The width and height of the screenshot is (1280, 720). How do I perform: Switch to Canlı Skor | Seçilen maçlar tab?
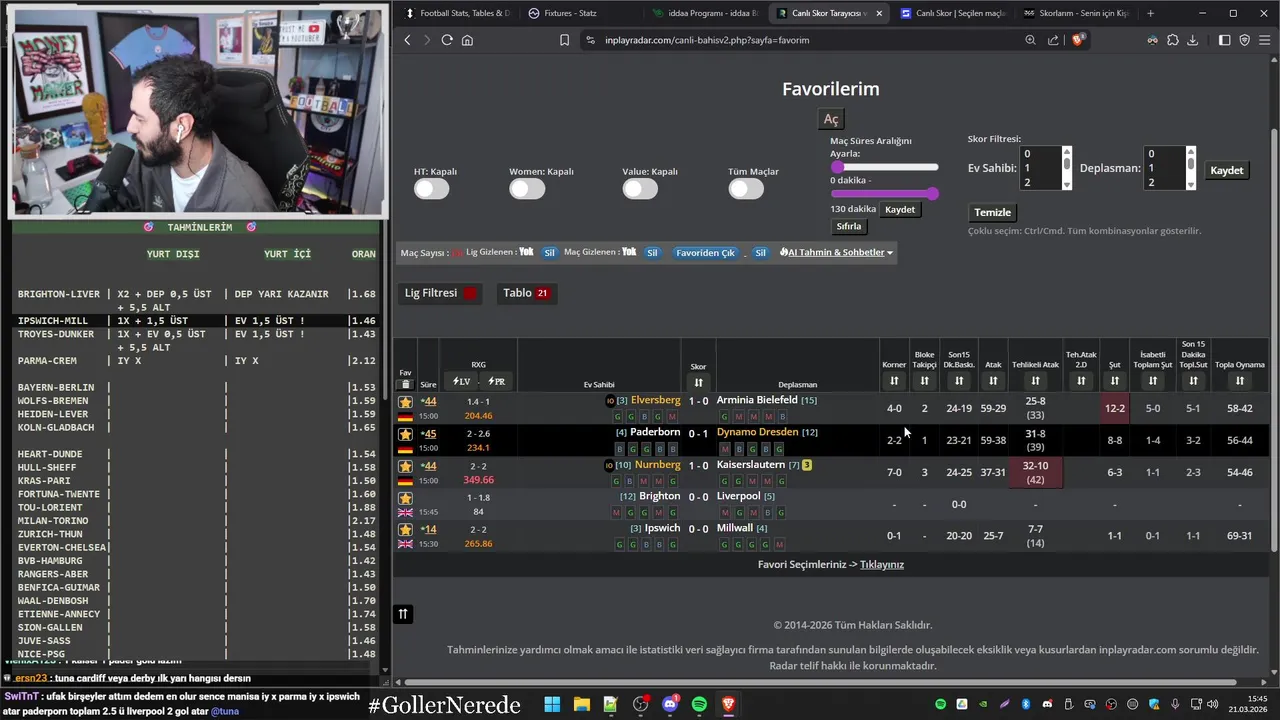tap(953, 13)
